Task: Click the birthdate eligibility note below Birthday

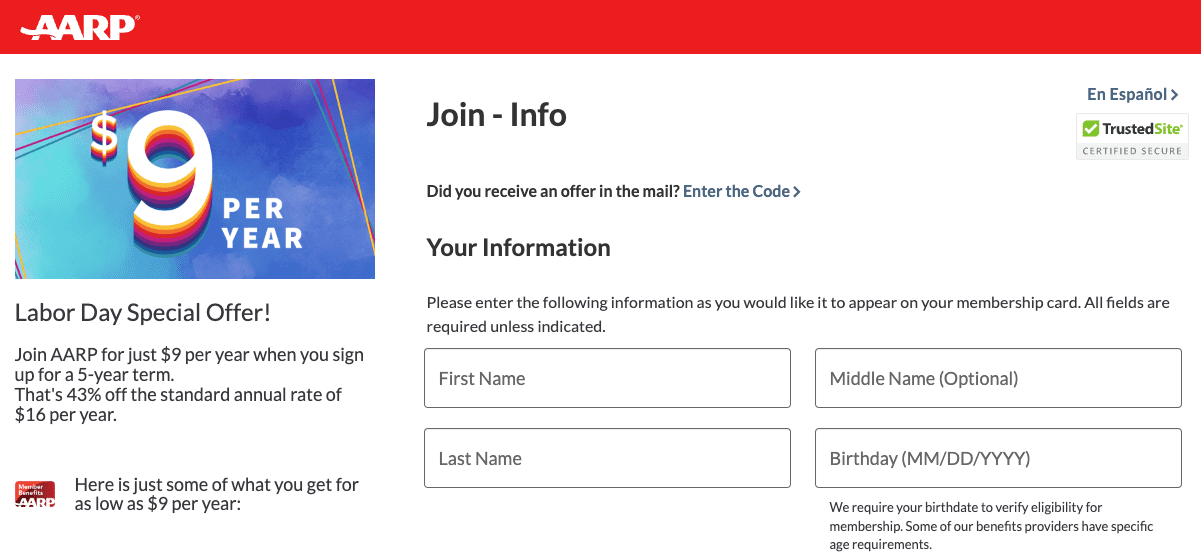Action: pyautogui.click(x=991, y=526)
